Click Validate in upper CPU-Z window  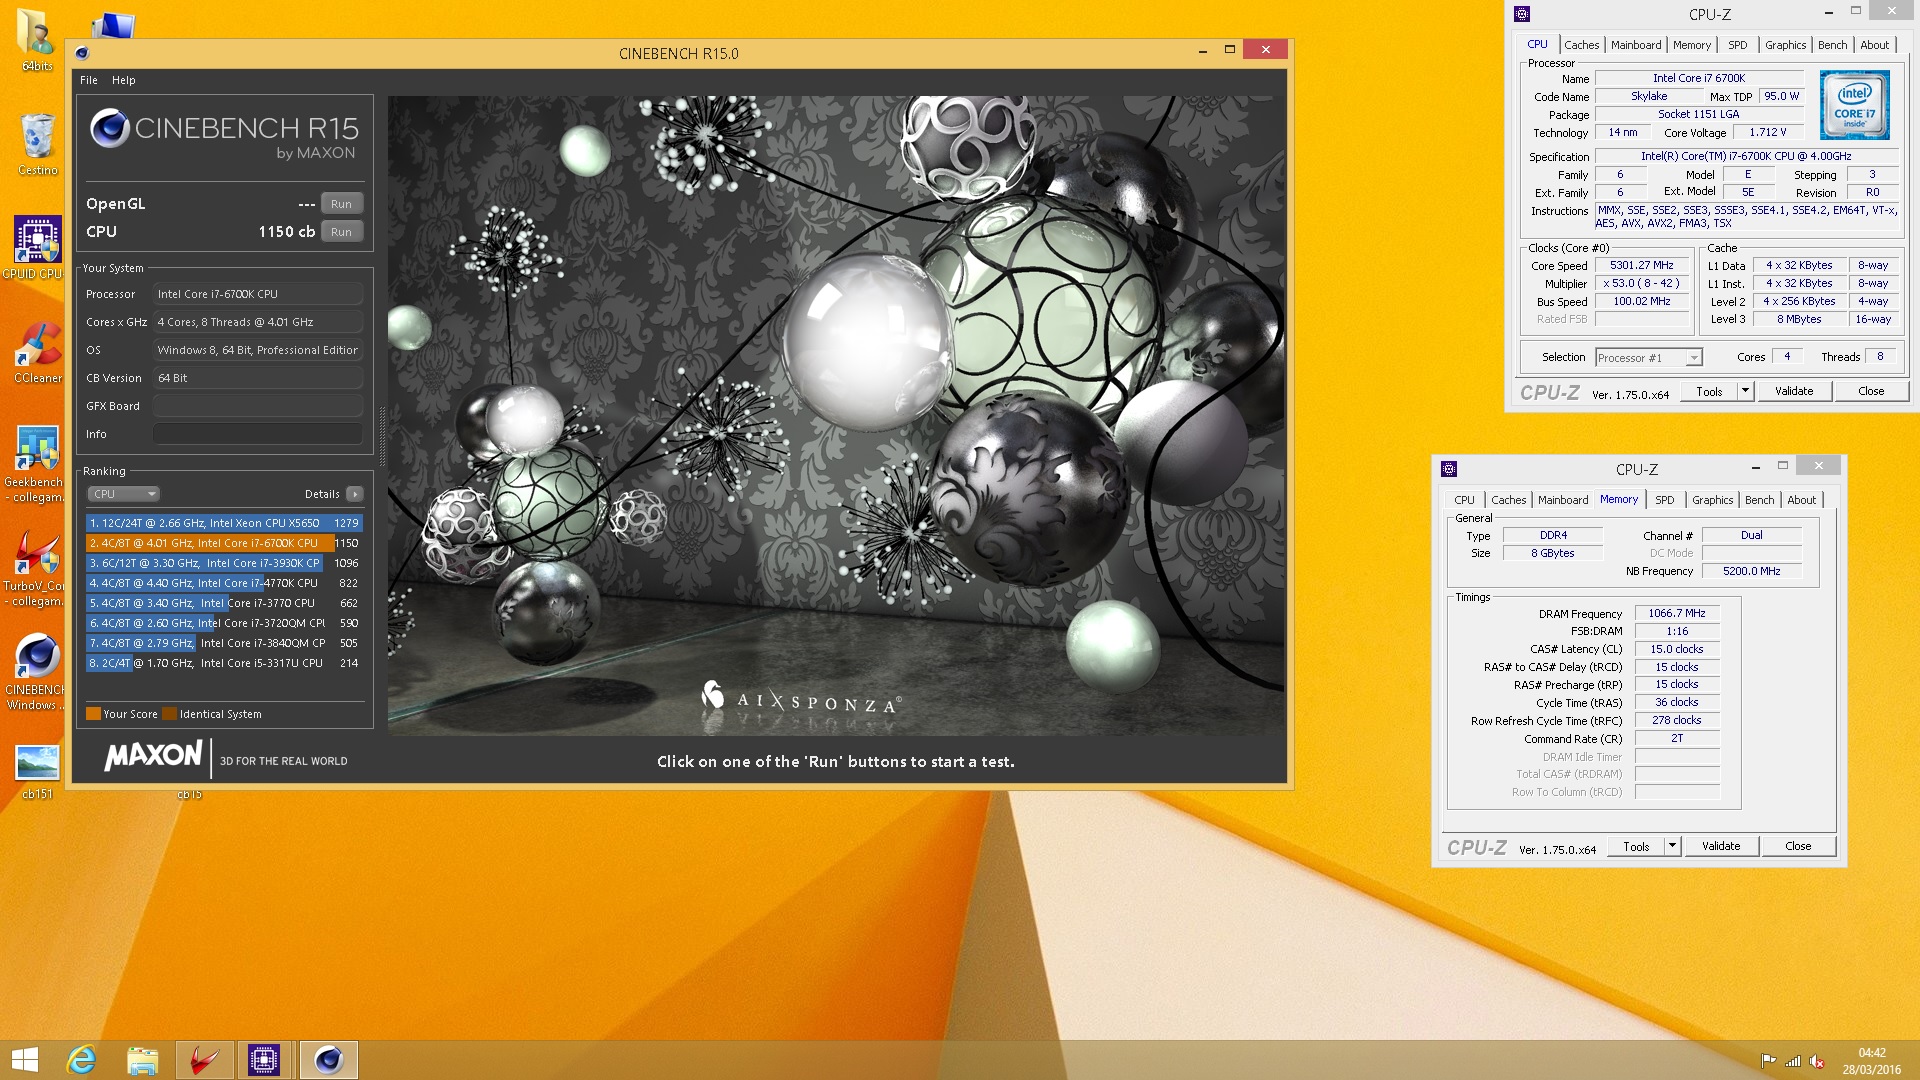click(x=1794, y=391)
